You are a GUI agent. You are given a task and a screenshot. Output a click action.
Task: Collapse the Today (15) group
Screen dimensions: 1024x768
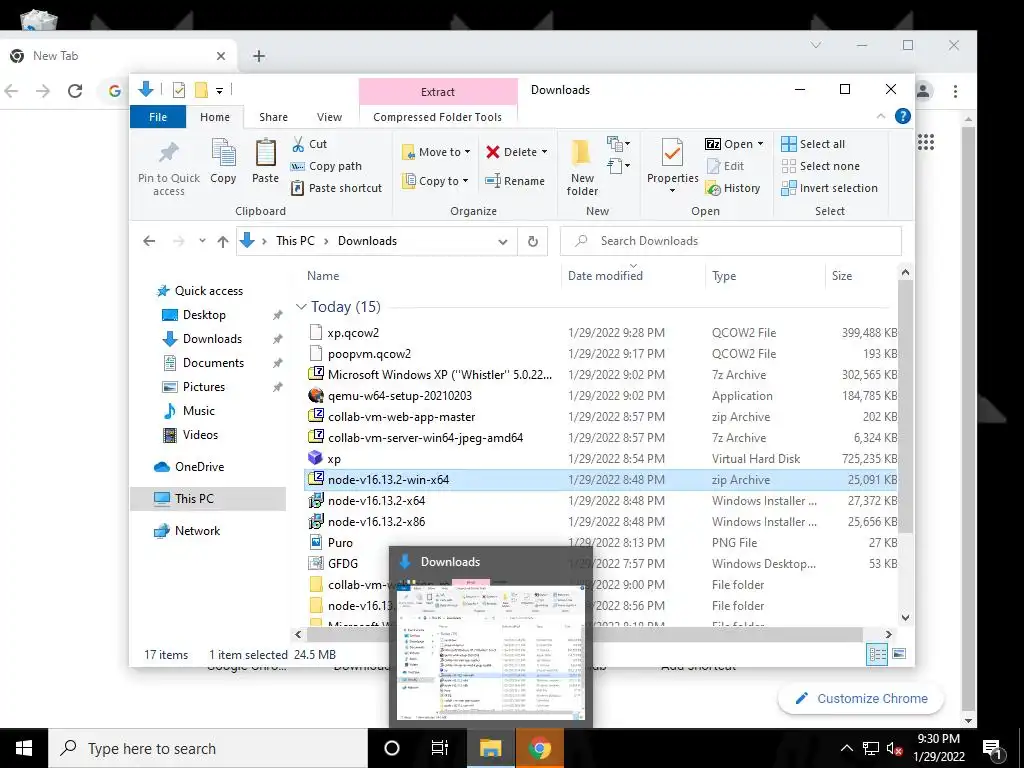pos(301,306)
